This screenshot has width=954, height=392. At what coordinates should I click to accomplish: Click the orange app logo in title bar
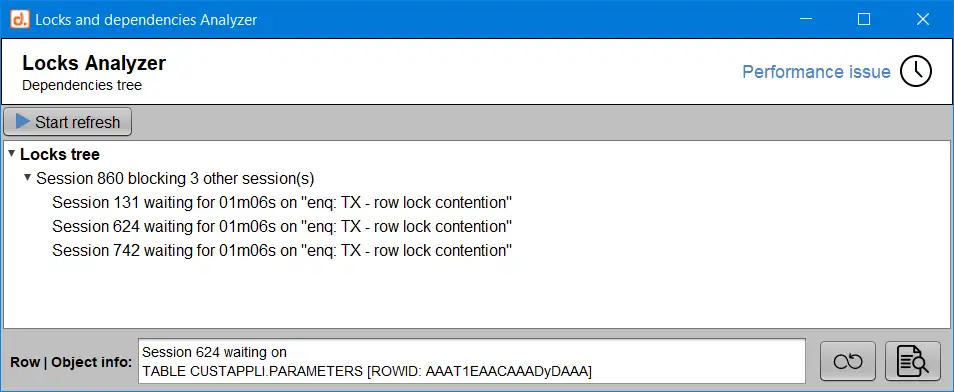pos(20,19)
